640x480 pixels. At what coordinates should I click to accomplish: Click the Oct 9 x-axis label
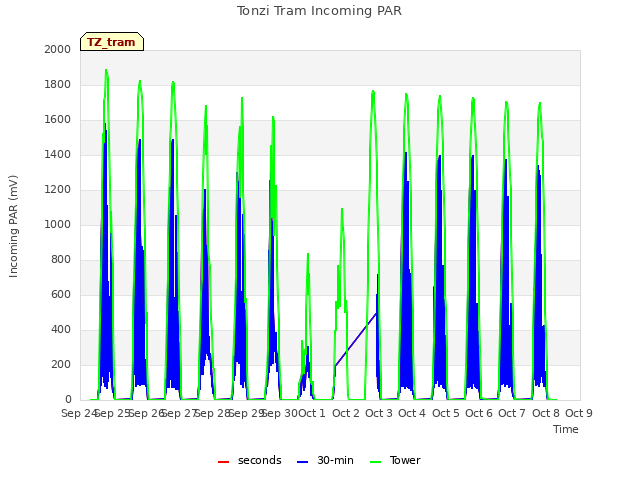point(579,413)
